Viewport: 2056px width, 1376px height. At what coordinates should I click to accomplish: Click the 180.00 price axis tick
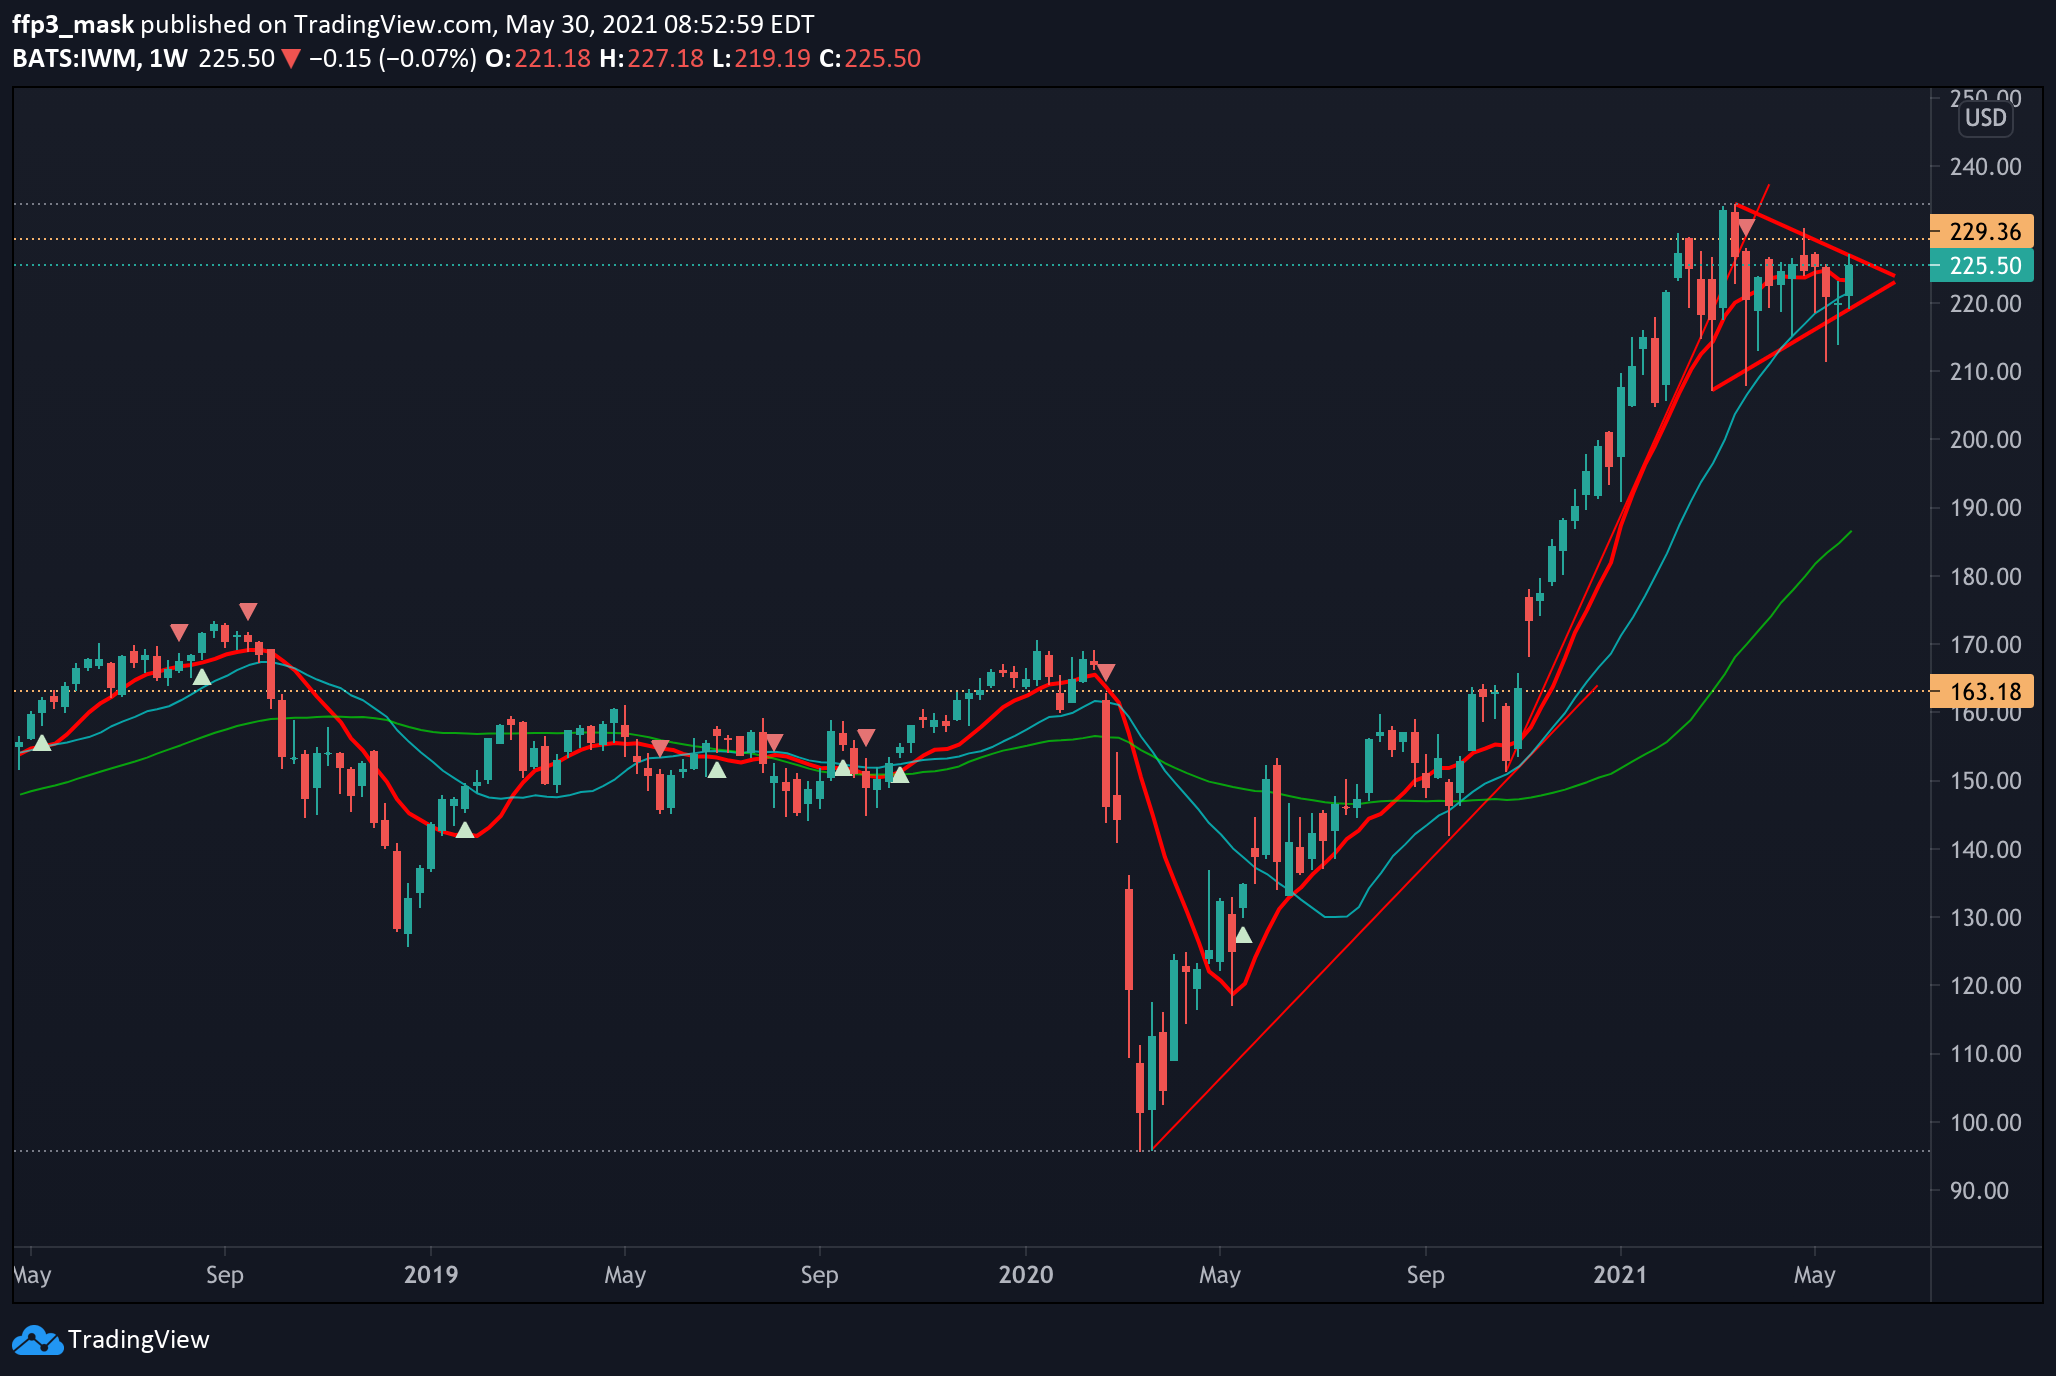tap(1985, 577)
